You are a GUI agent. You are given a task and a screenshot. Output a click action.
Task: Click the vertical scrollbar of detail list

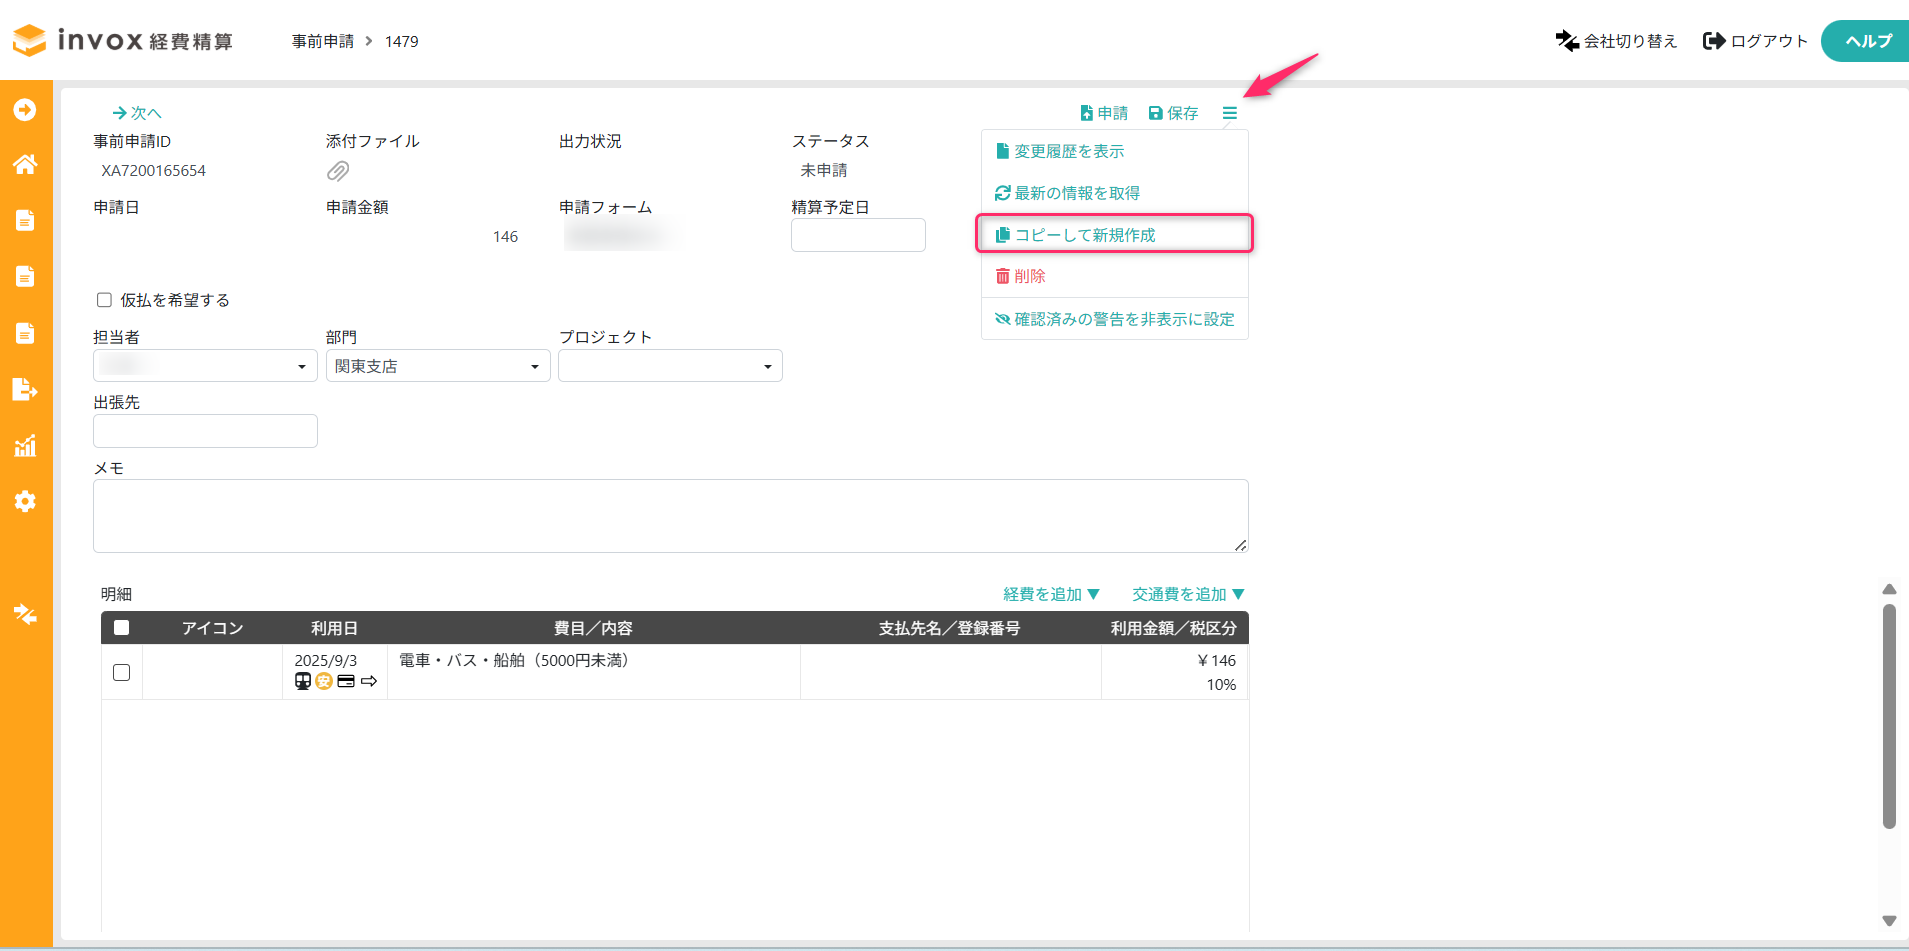click(x=1888, y=715)
